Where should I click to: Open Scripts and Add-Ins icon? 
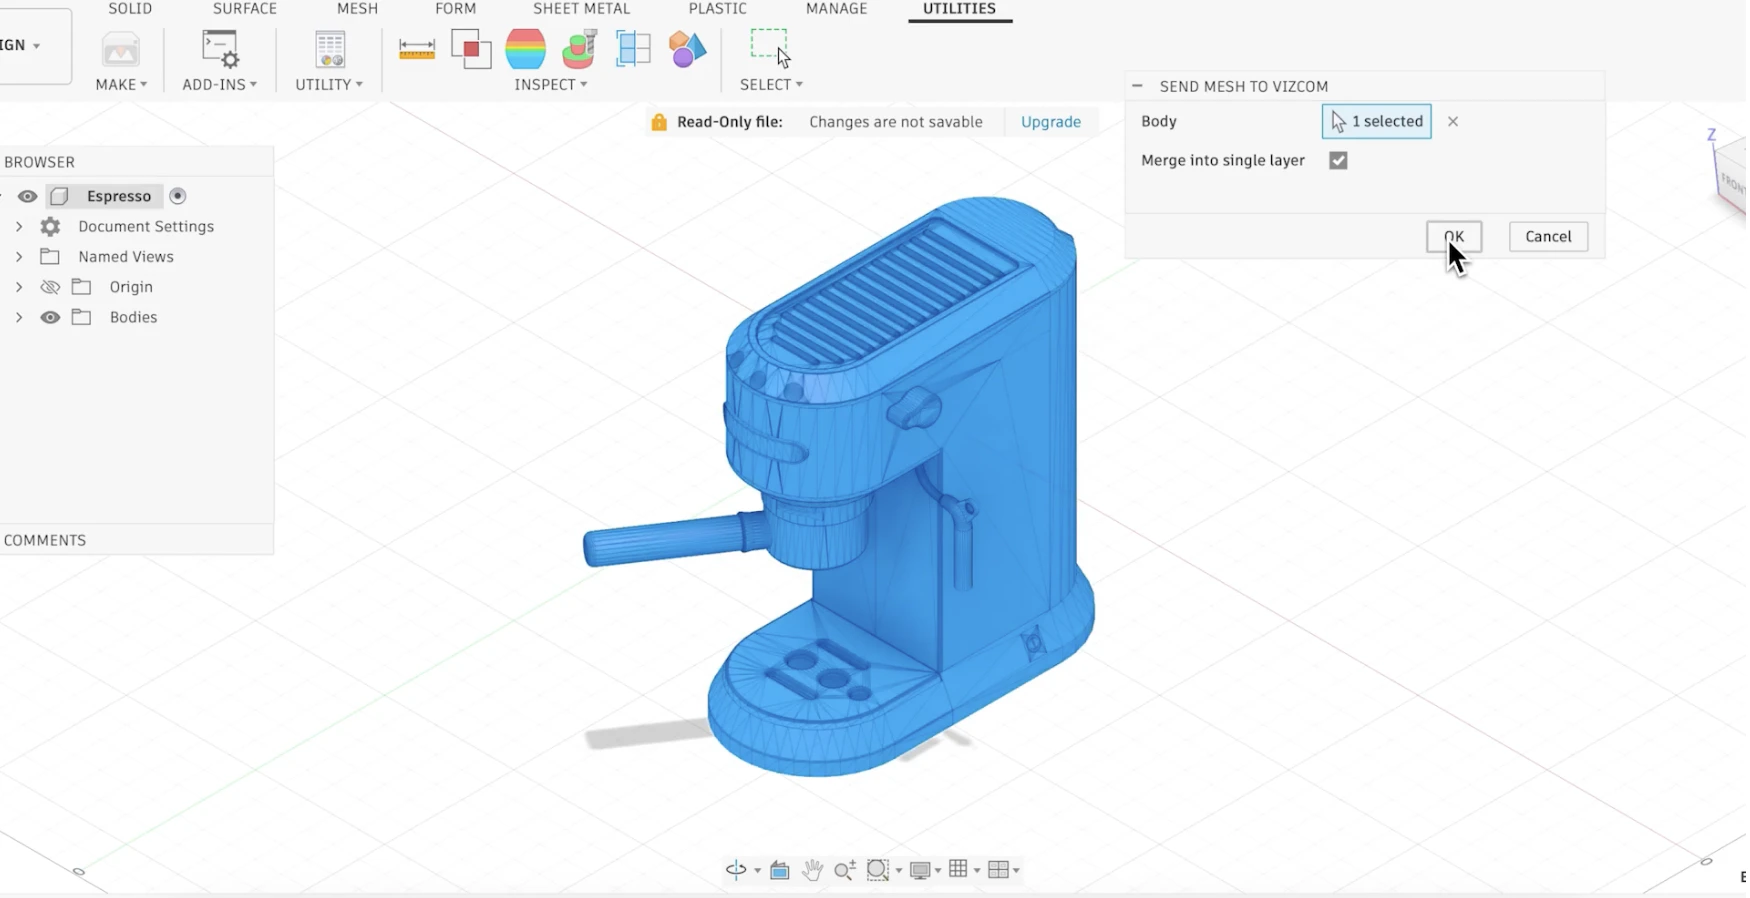pos(220,49)
